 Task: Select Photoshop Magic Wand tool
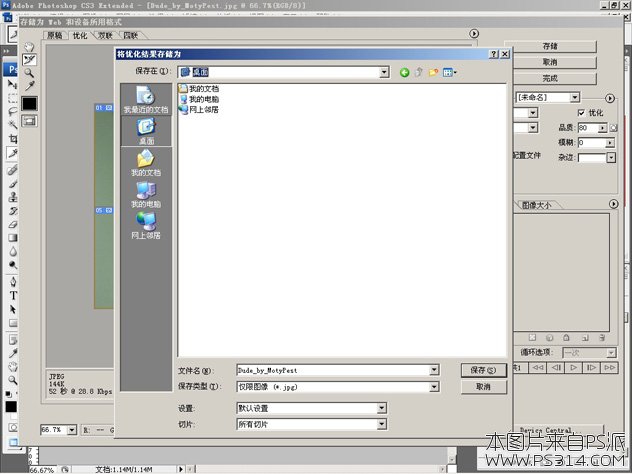(13, 125)
